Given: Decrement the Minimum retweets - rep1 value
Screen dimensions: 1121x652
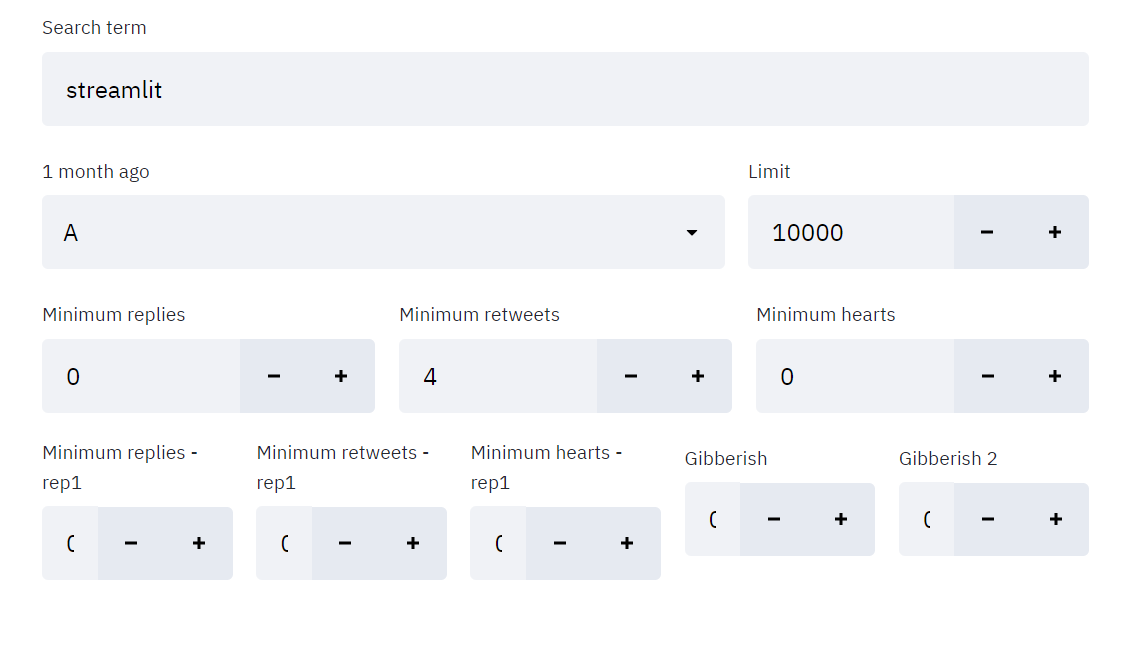Looking at the screenshot, I should coord(344,543).
